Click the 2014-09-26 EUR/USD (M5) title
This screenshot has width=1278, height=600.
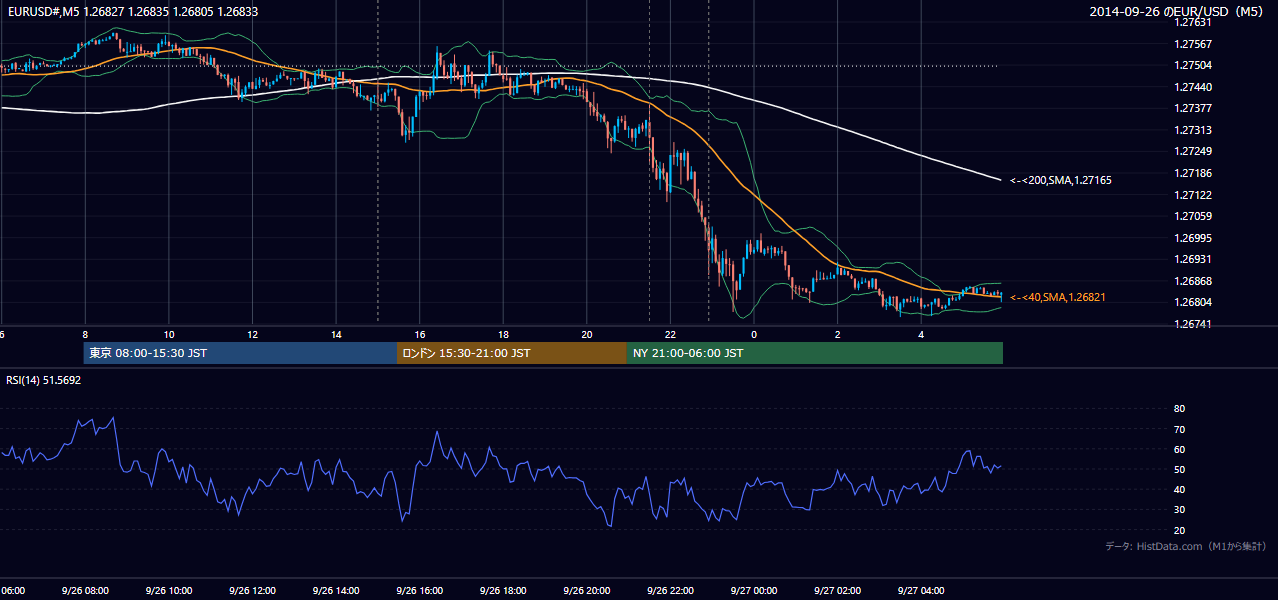pos(1177,12)
